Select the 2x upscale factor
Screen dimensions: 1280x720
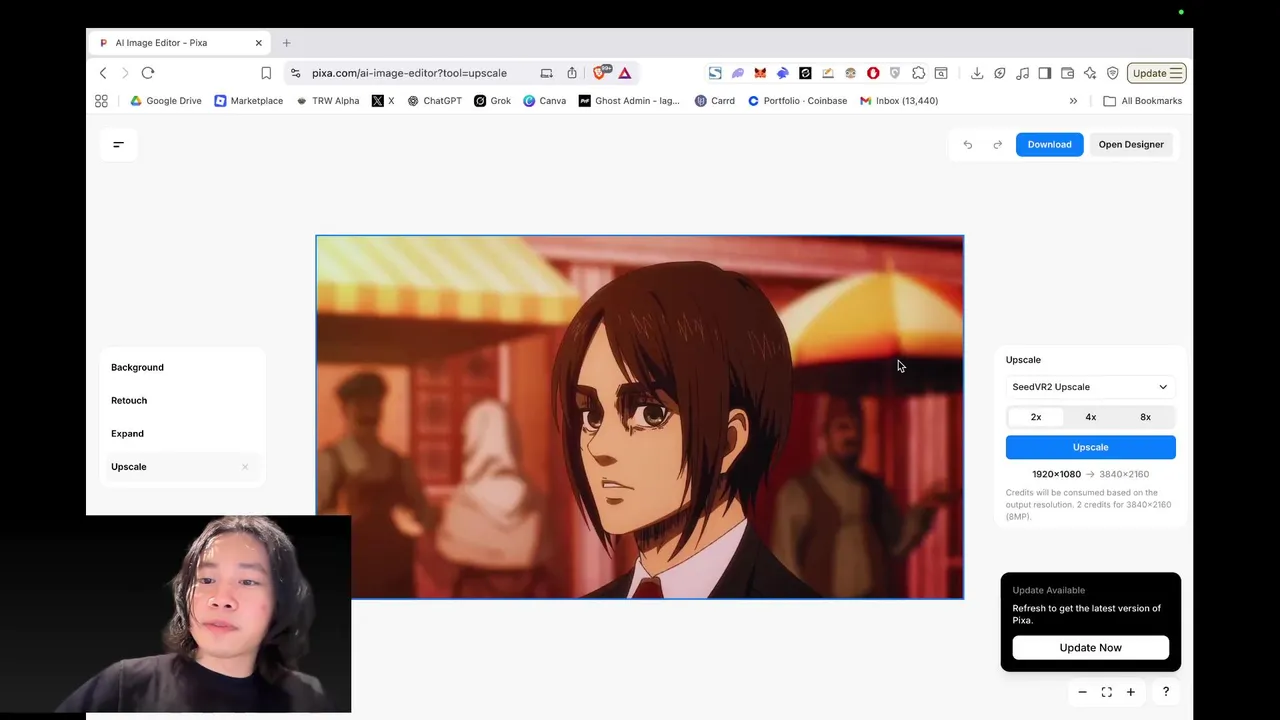[1036, 417]
